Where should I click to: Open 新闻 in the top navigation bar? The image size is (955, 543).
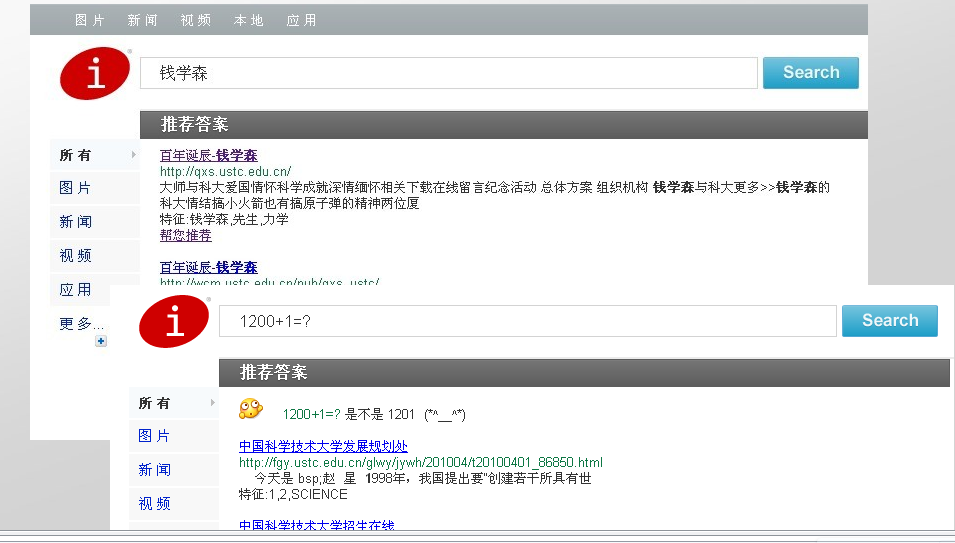coord(143,20)
